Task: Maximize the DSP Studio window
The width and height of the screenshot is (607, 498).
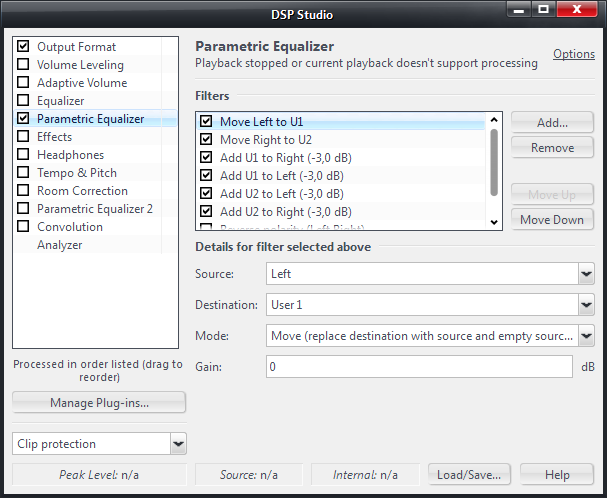Action: (544, 9)
